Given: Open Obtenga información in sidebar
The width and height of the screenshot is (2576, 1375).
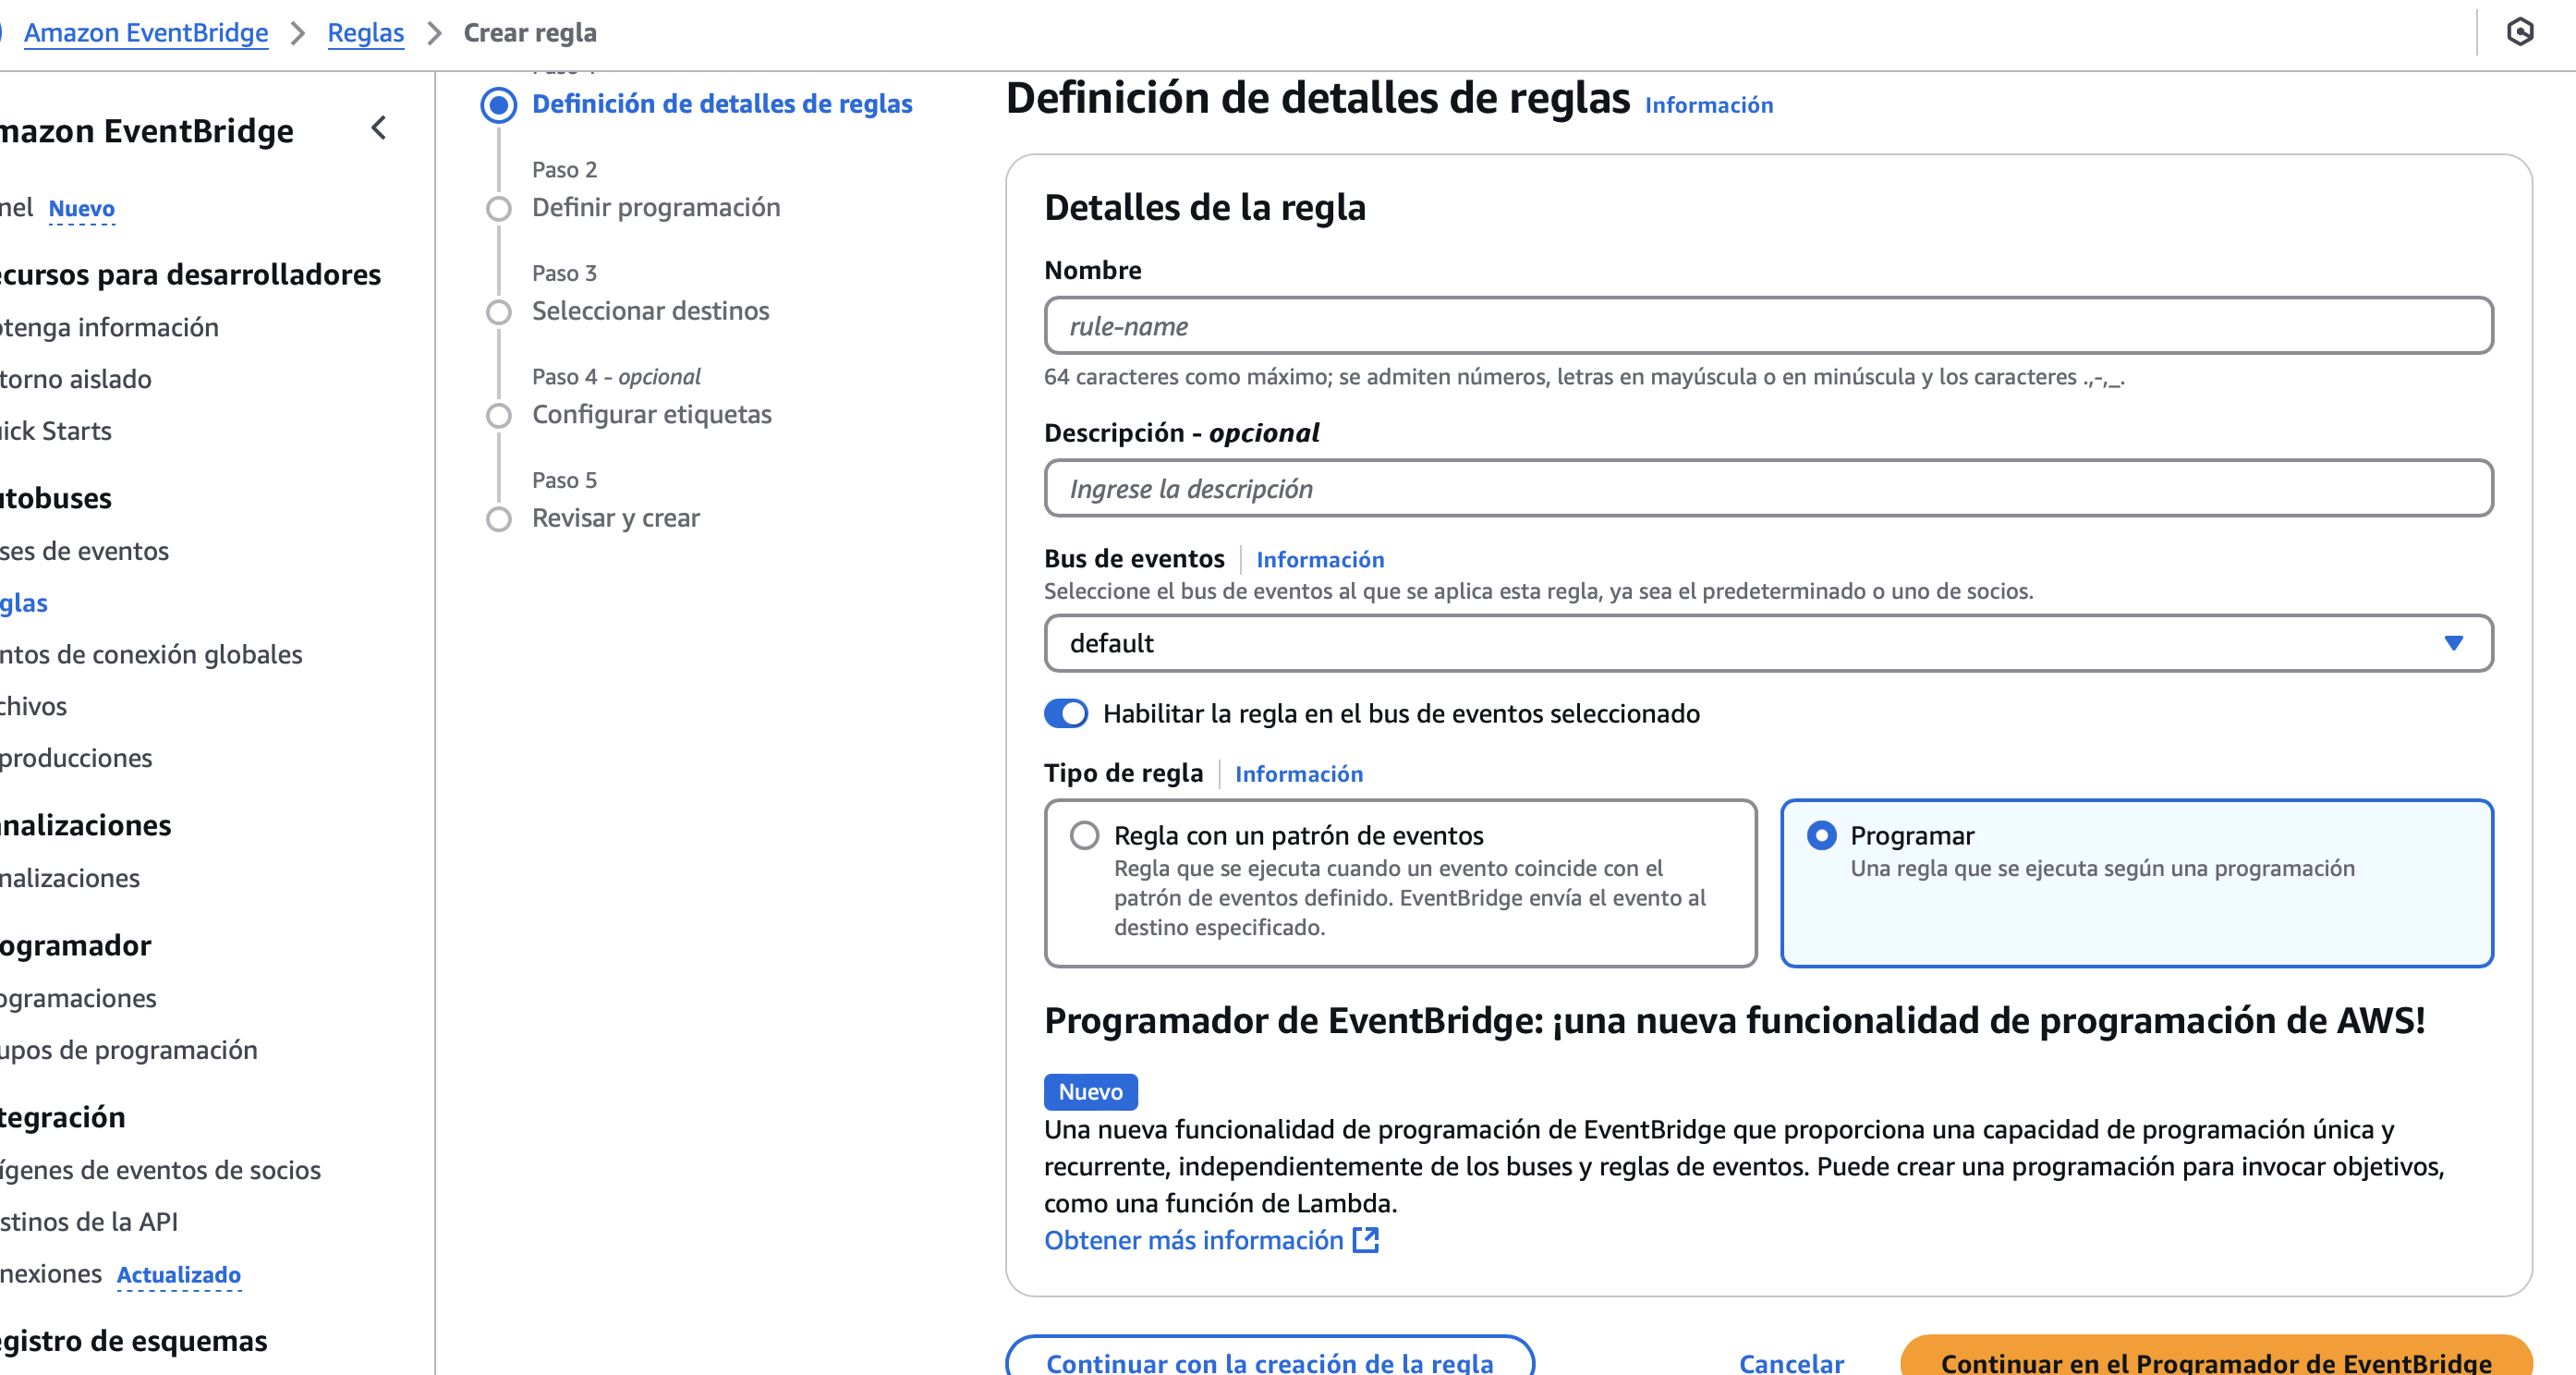Looking at the screenshot, I should (109, 328).
